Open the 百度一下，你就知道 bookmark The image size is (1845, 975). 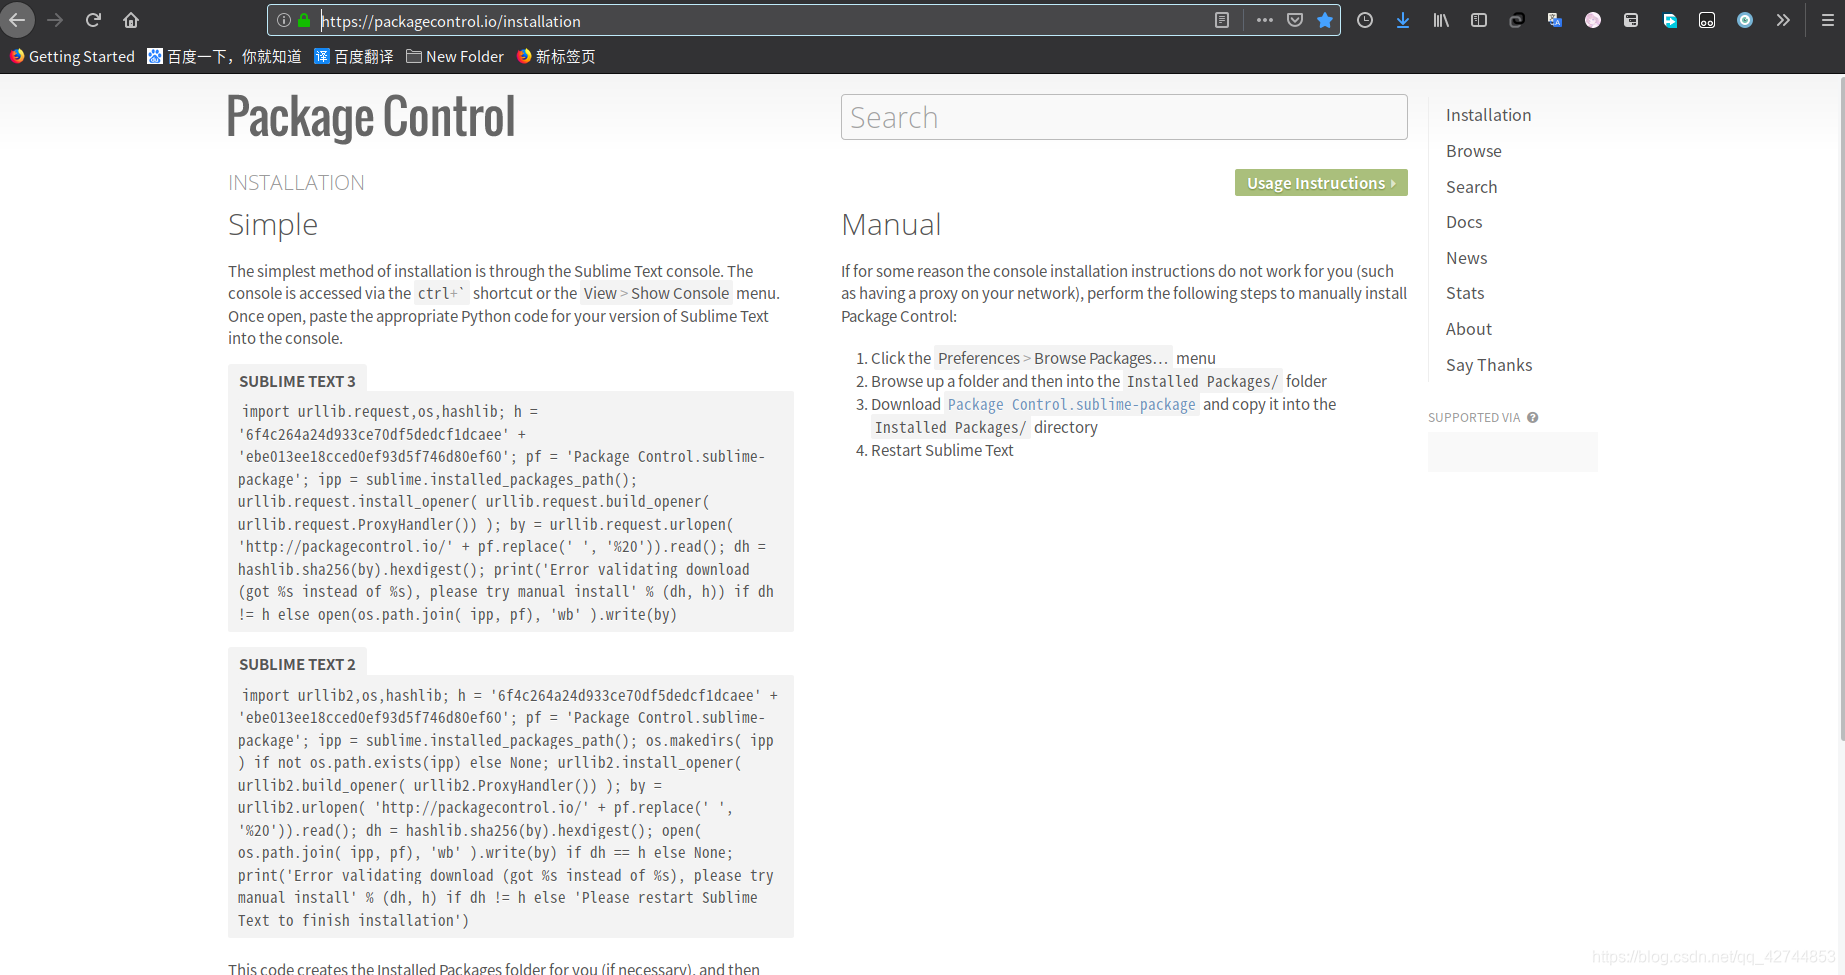pyautogui.click(x=224, y=57)
